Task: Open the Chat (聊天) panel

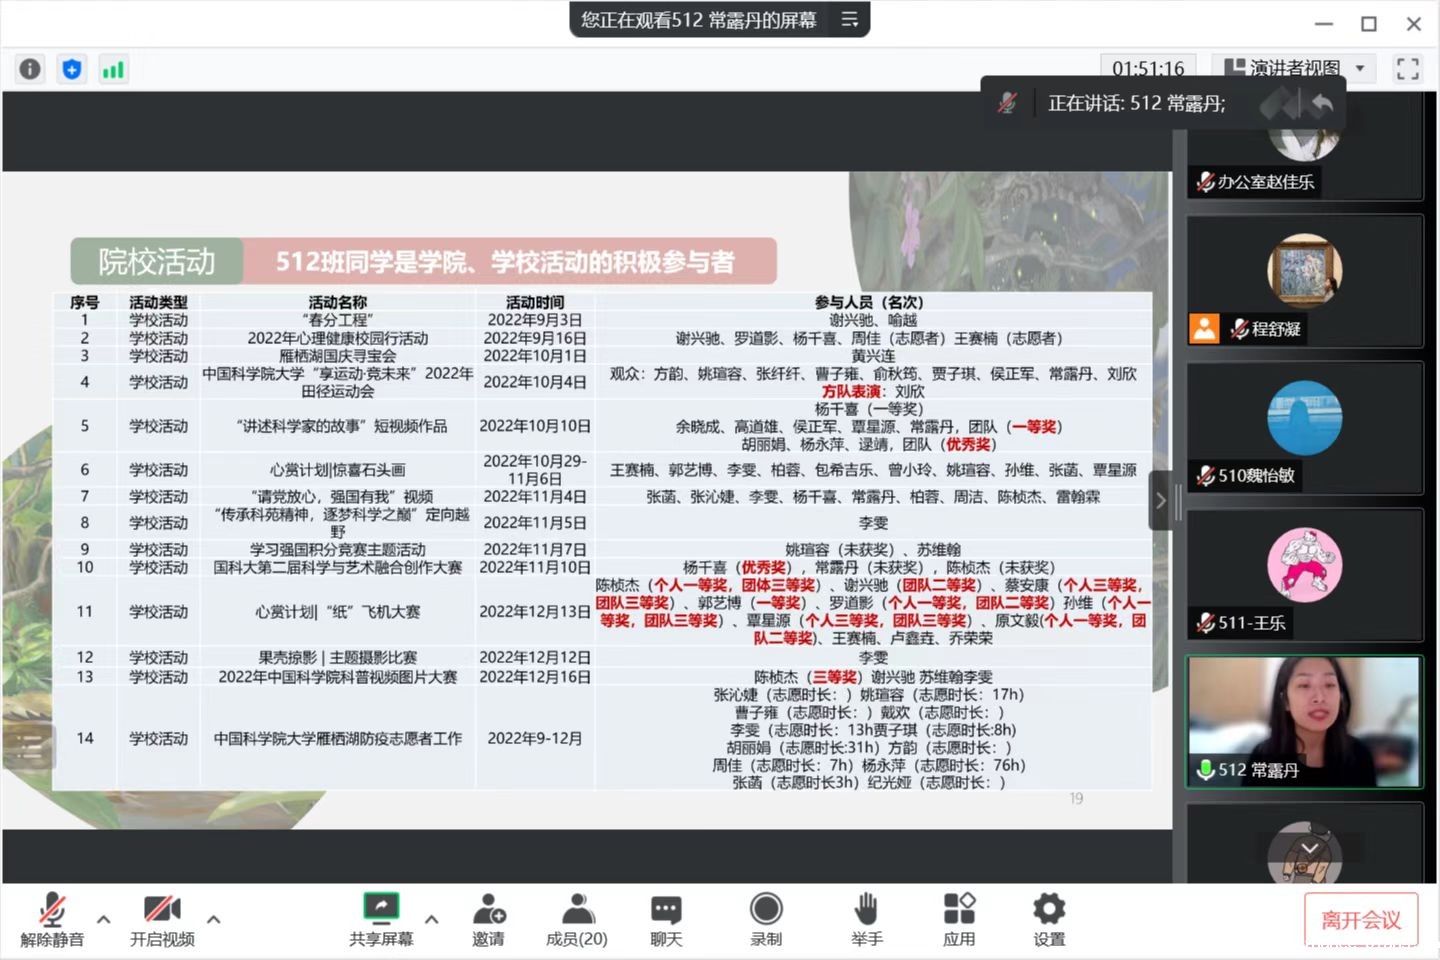Action: coord(666,919)
